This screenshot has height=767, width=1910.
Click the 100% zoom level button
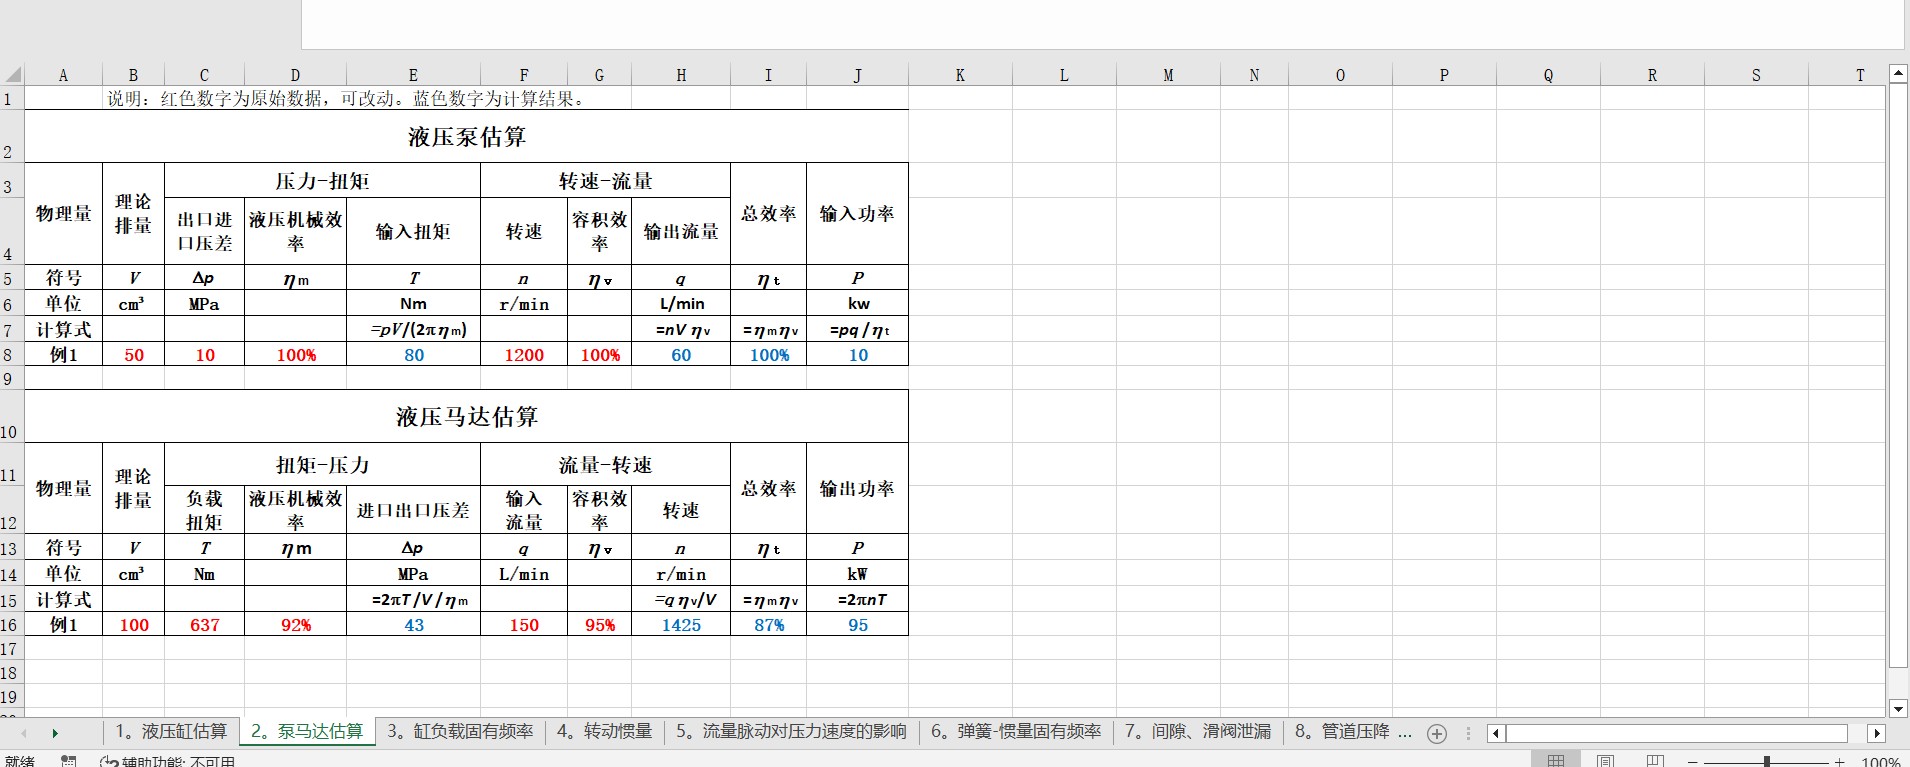coord(1880,762)
